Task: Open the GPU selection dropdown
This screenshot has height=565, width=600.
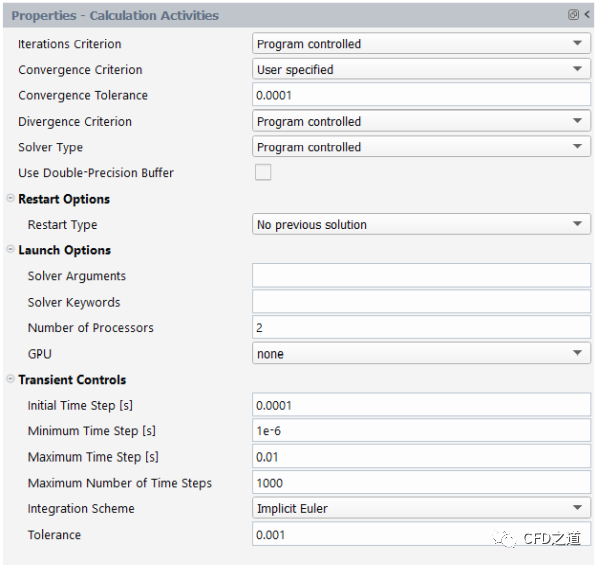Action: click(x=421, y=354)
